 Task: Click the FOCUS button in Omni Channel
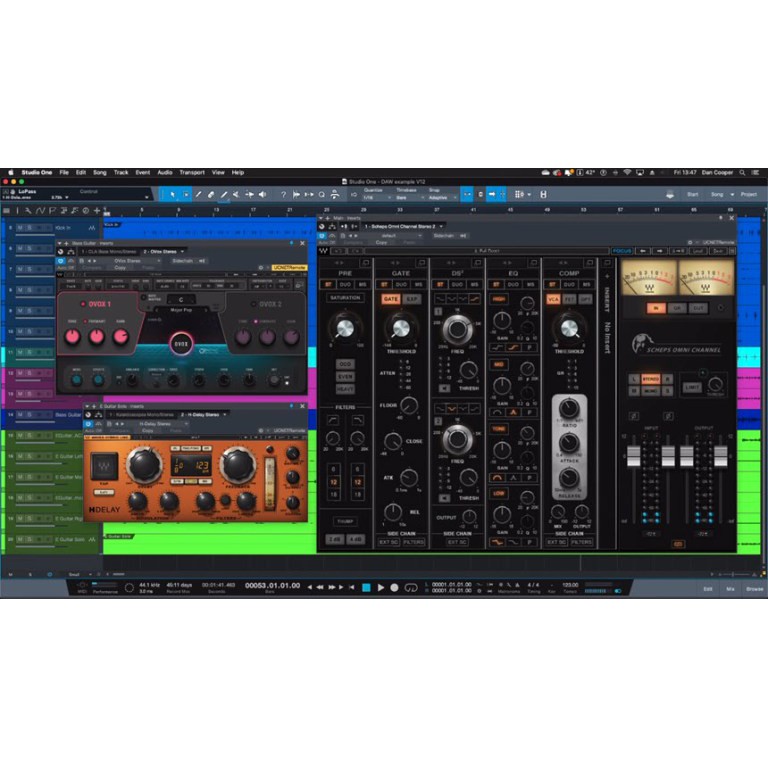(622, 251)
